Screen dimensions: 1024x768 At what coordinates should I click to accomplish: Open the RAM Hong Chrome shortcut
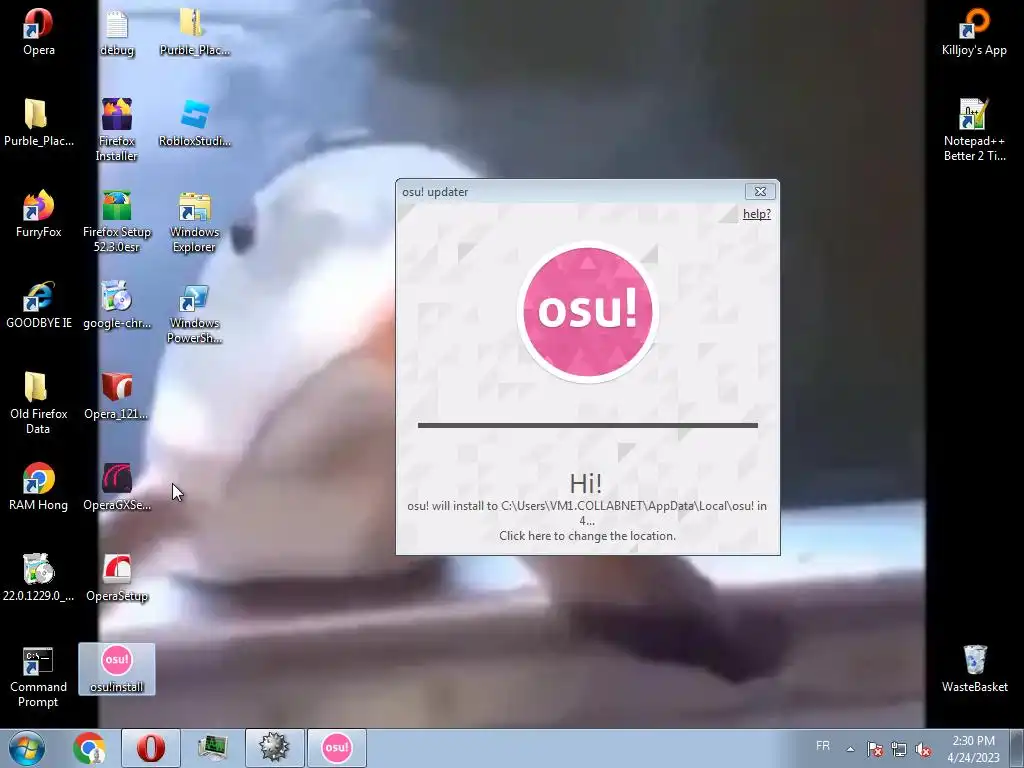click(39, 487)
